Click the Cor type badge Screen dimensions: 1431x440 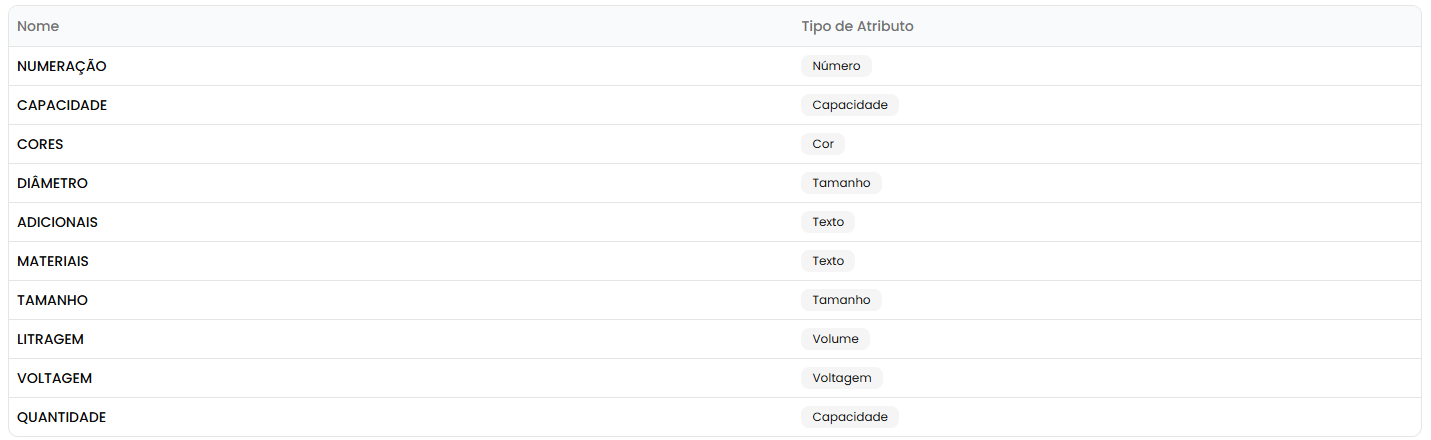coord(823,144)
